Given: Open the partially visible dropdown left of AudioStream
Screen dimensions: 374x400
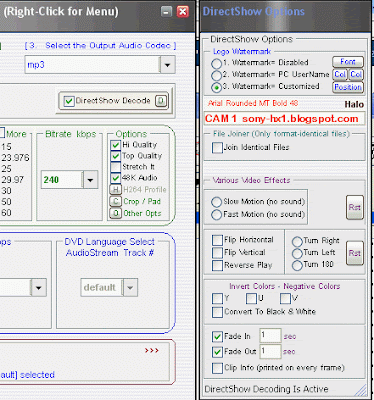Looking at the screenshot, I should point(39,287).
